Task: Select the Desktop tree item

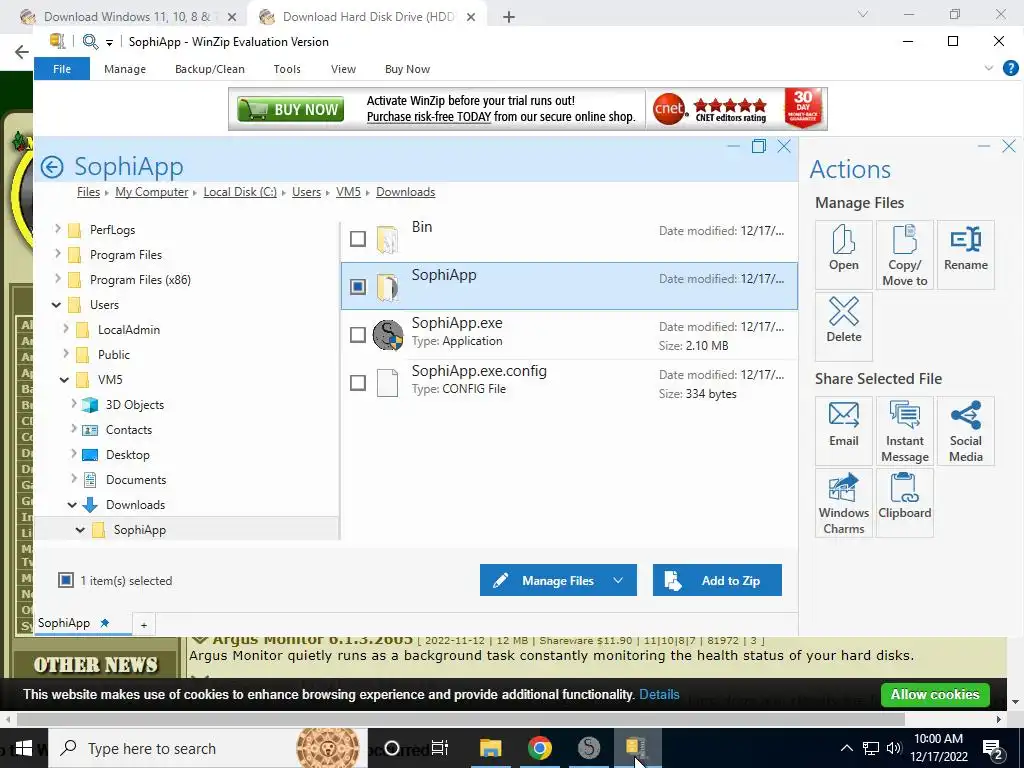Action: 128,455
